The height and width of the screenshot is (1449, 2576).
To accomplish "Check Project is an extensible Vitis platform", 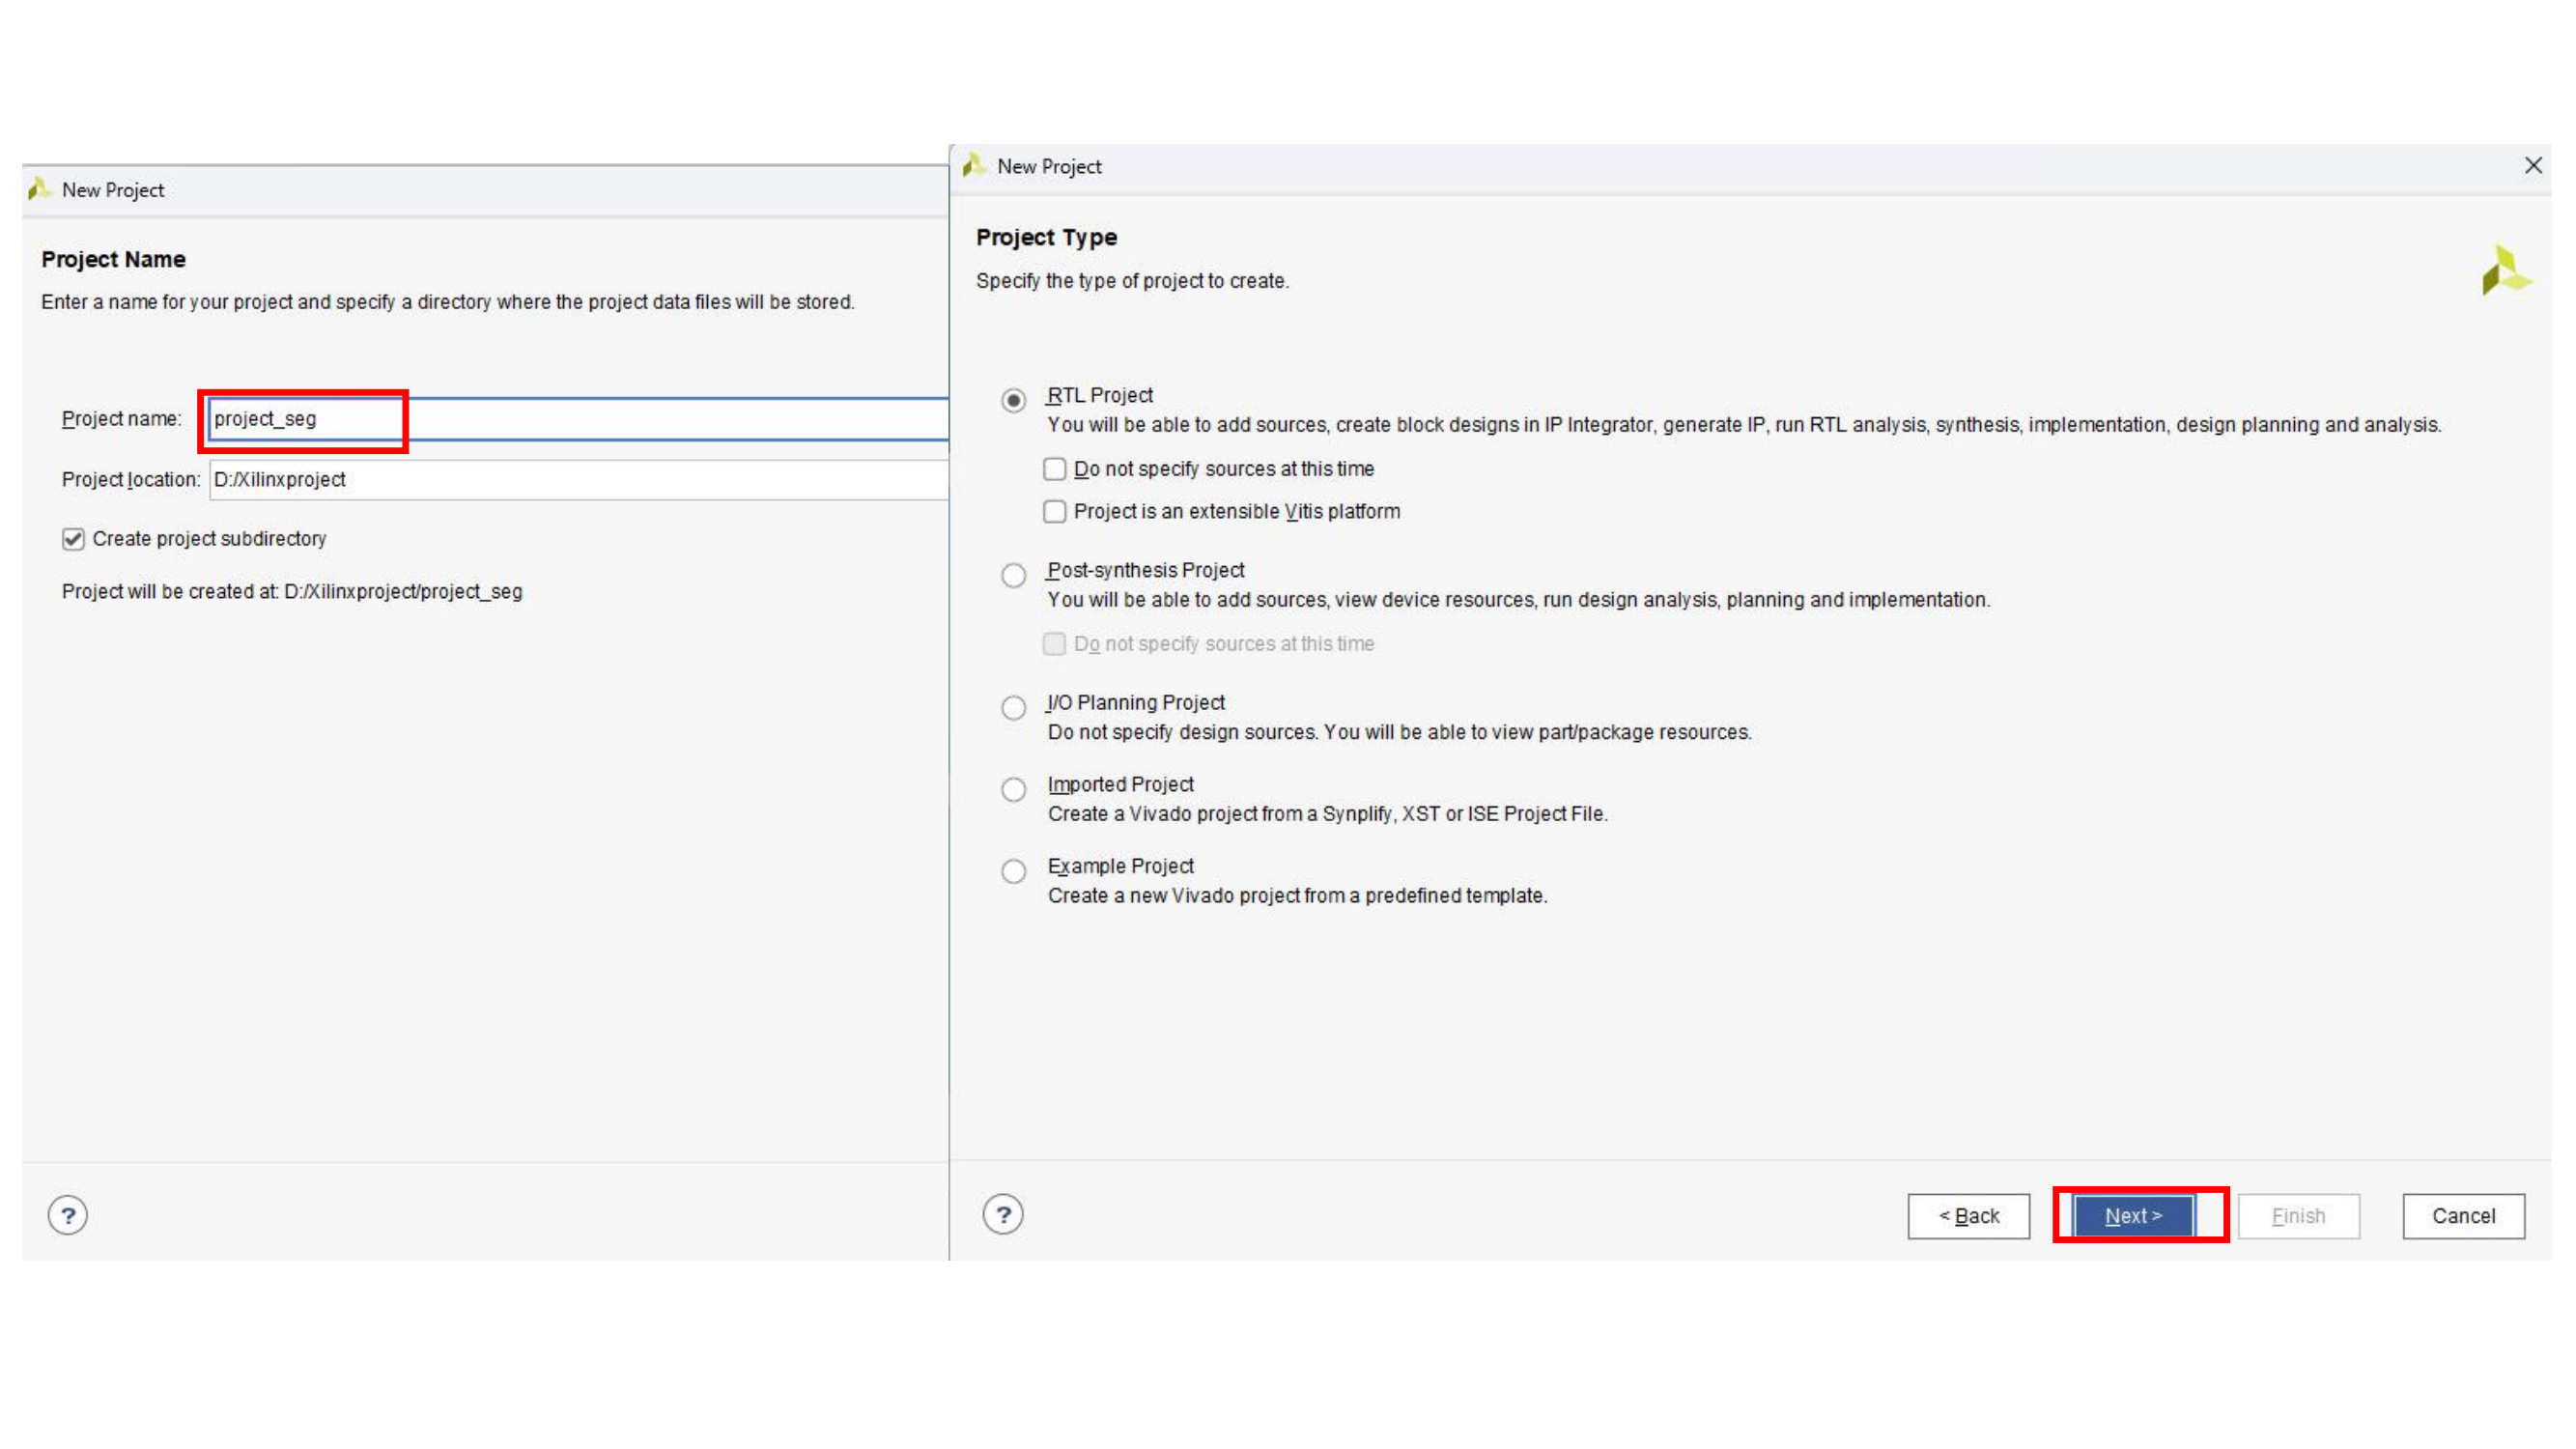I will (x=1054, y=512).
